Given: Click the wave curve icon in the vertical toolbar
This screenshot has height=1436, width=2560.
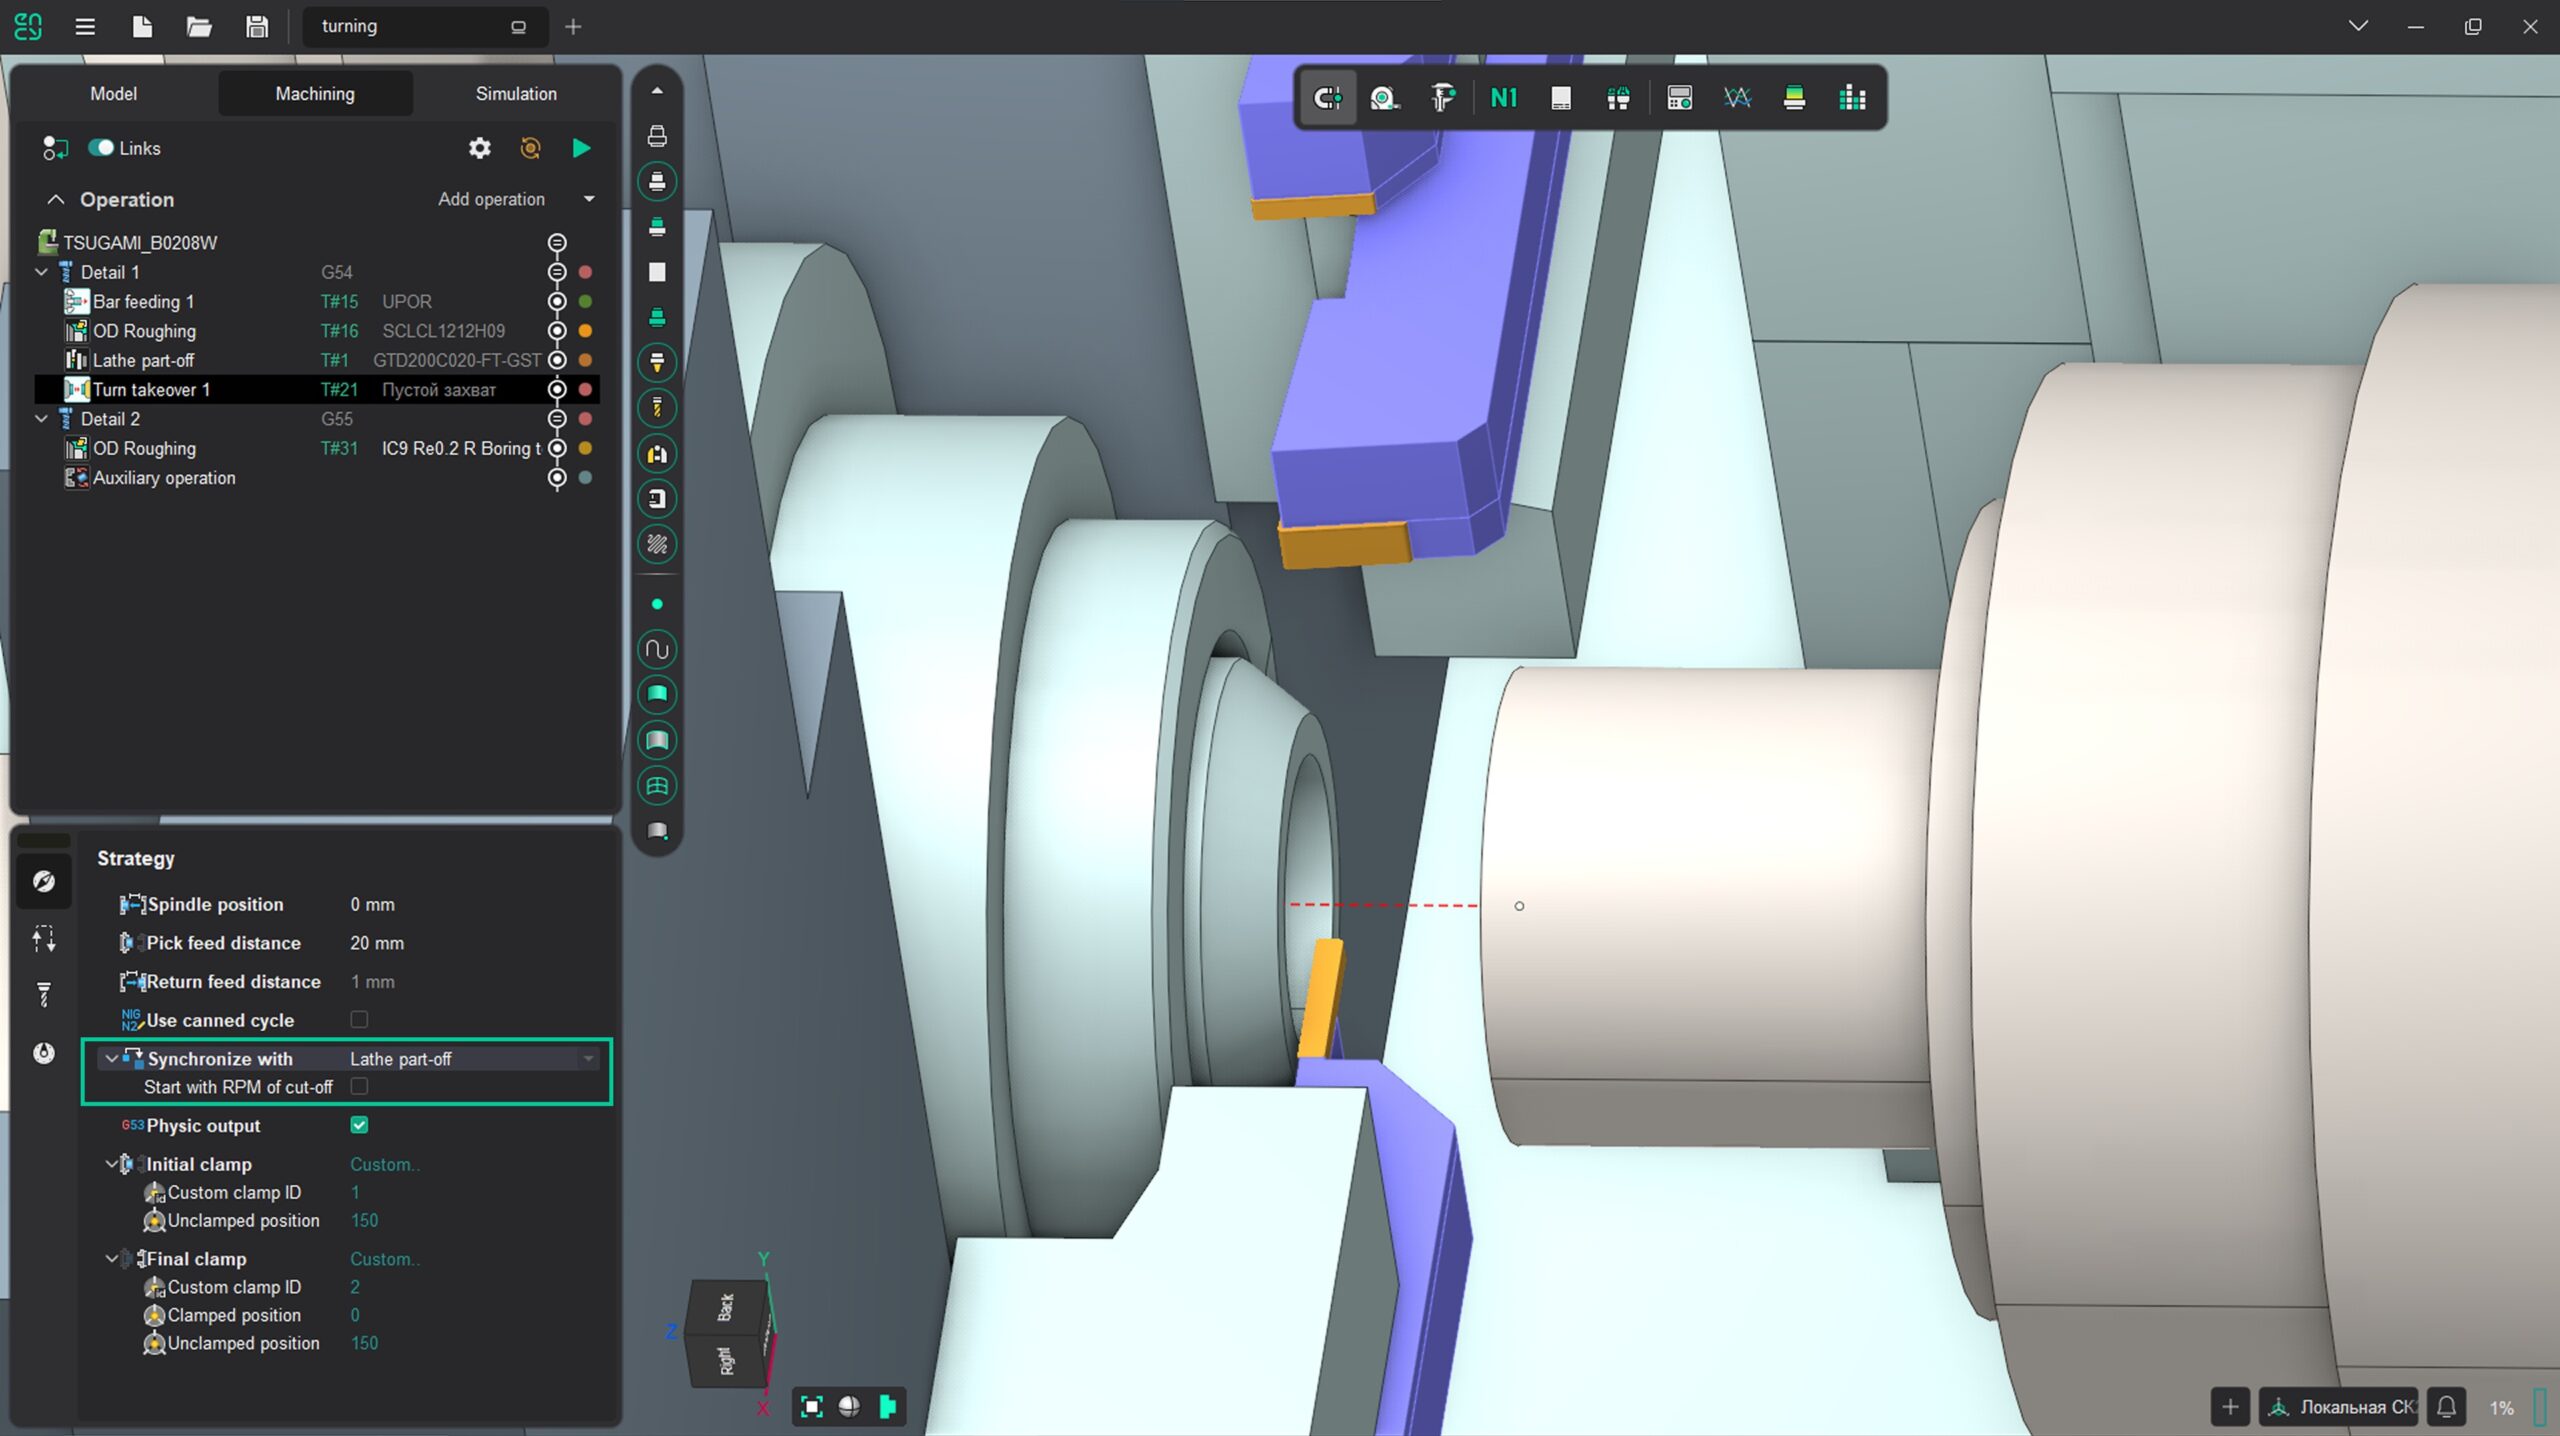Looking at the screenshot, I should 657,650.
